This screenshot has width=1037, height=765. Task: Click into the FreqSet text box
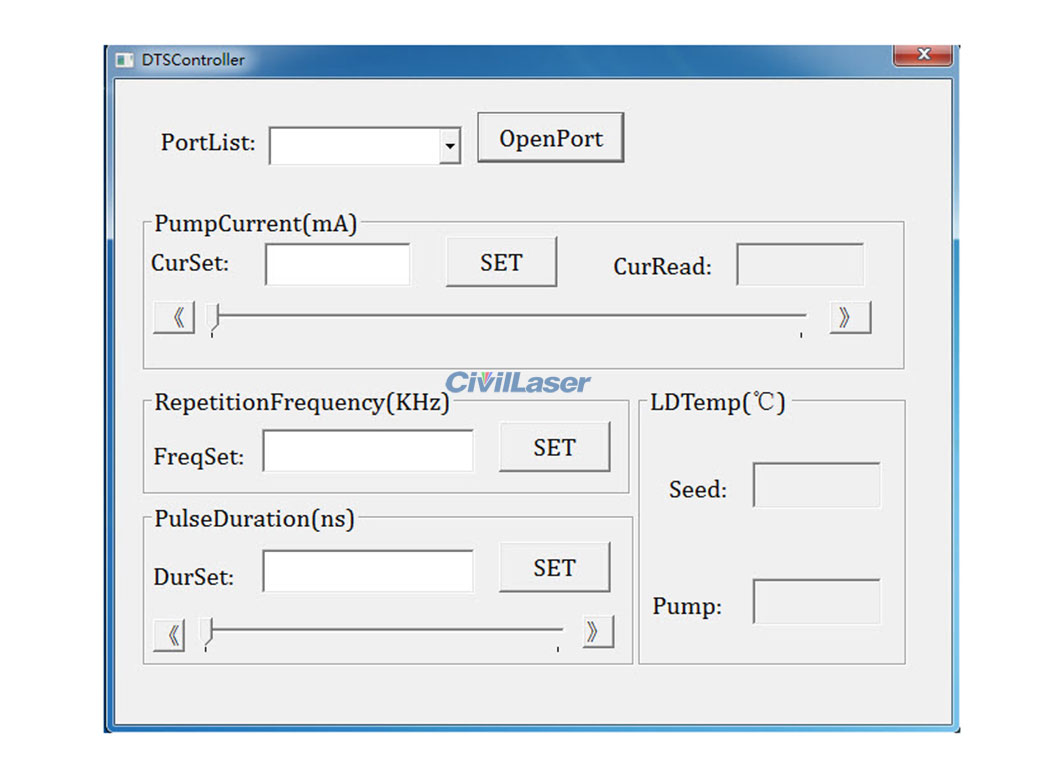pyautogui.click(x=368, y=451)
